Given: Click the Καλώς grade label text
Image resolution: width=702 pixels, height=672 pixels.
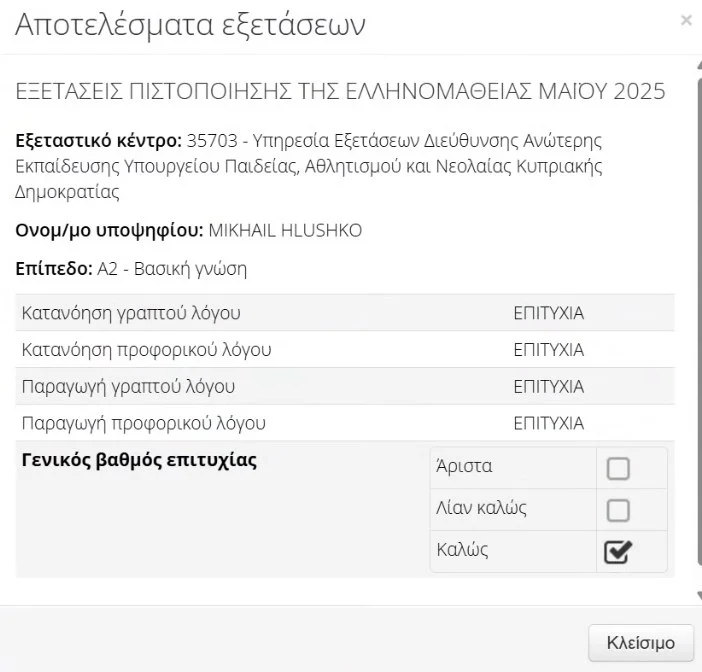Looking at the screenshot, I should [463, 549].
